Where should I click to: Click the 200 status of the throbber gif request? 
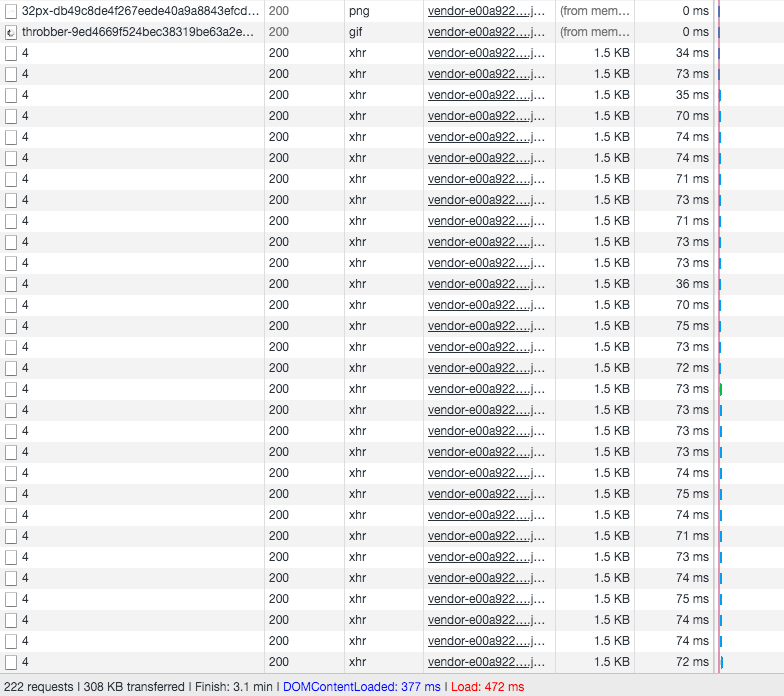point(279,32)
